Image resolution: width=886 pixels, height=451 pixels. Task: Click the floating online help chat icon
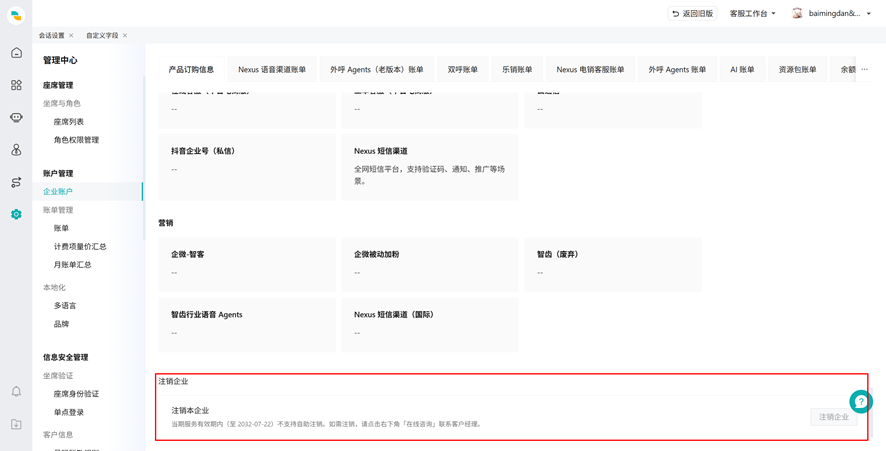tap(861, 401)
